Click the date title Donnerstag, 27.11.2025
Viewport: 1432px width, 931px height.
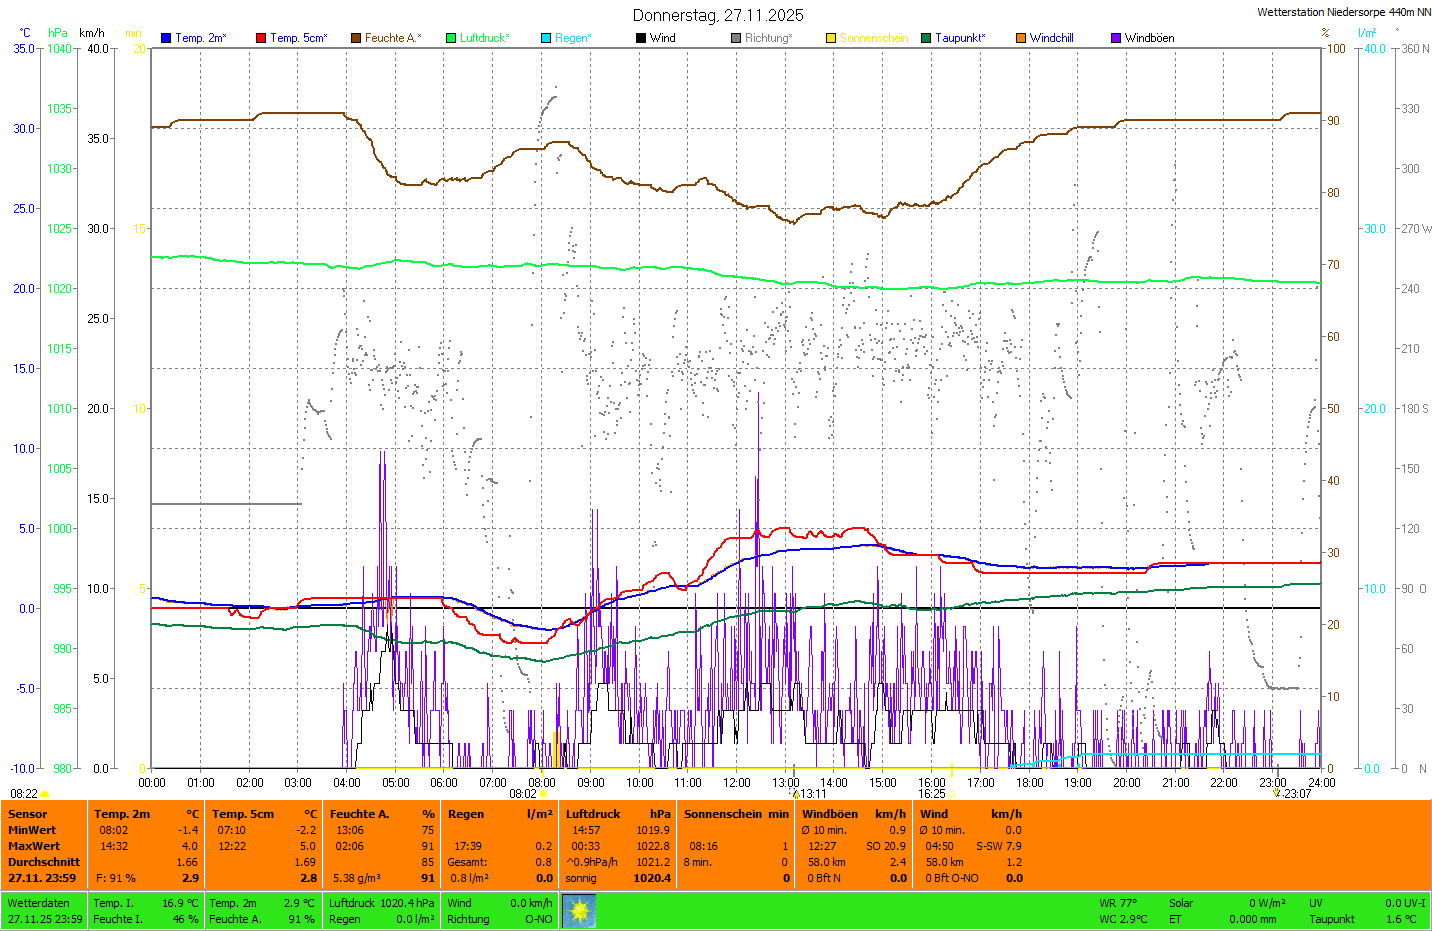[718, 15]
